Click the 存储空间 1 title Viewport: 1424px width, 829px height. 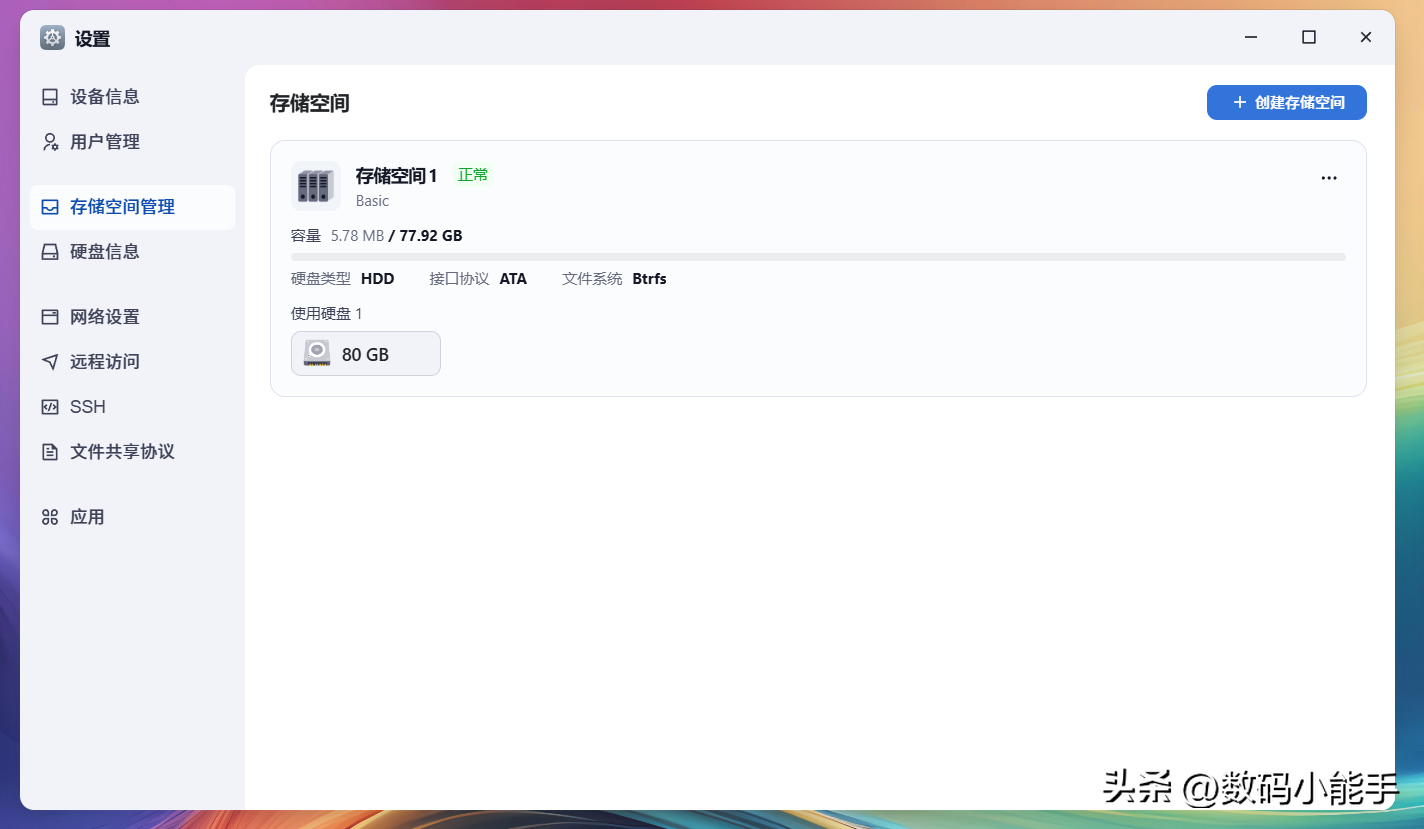(397, 176)
